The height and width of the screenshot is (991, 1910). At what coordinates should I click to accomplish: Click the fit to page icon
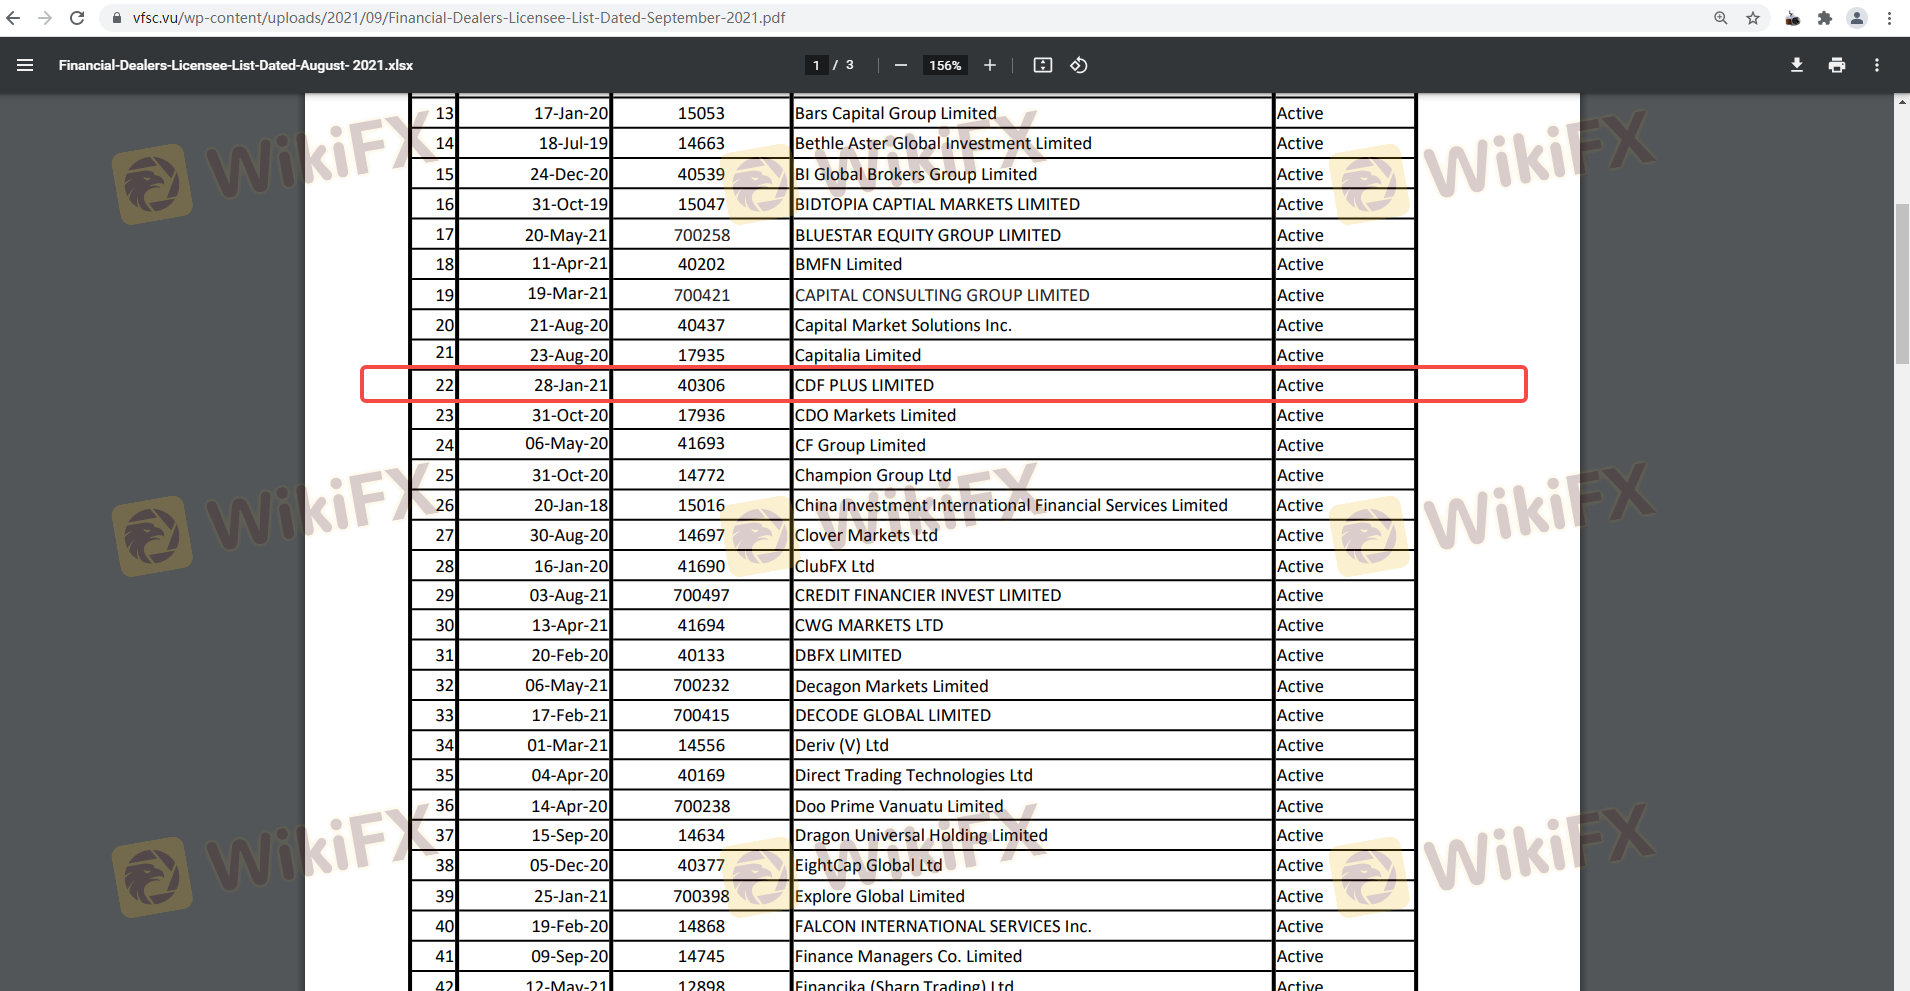point(1042,65)
